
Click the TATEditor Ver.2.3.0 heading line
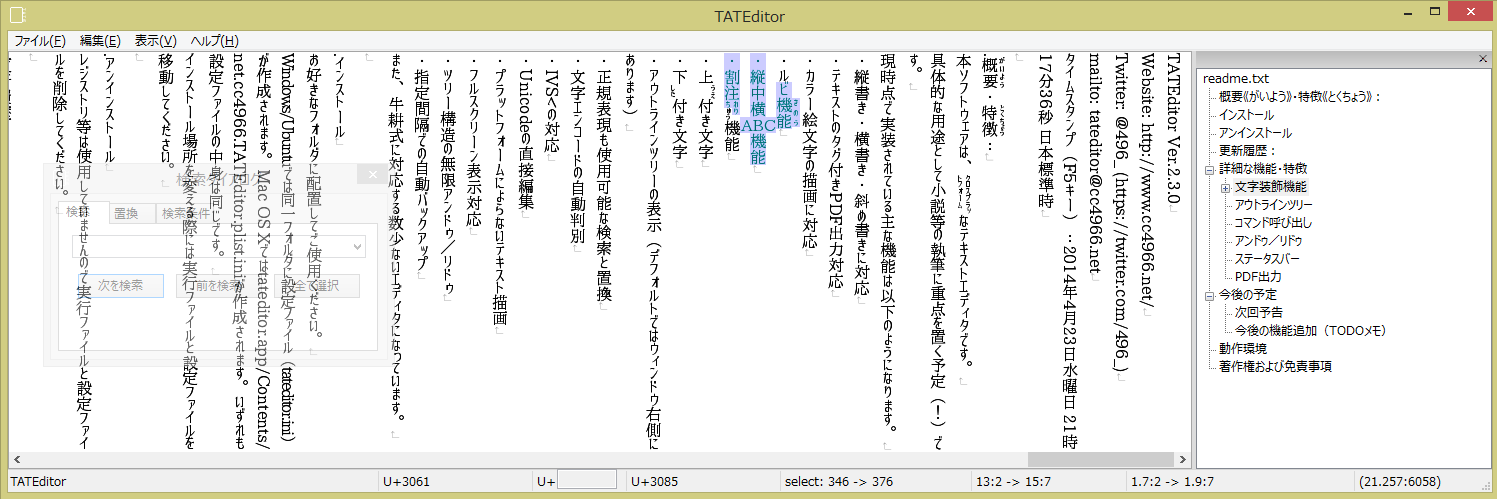point(1175,130)
